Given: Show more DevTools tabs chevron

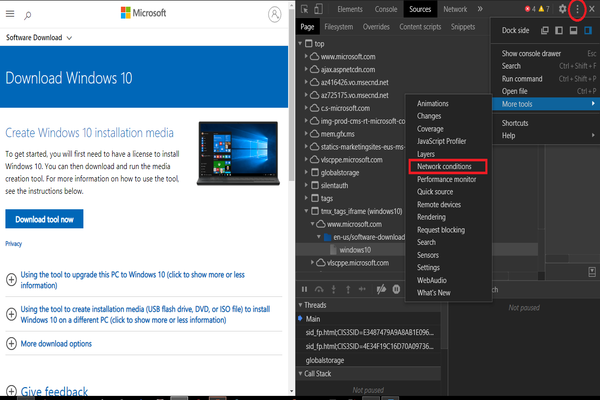Looking at the screenshot, I should click(480, 9).
